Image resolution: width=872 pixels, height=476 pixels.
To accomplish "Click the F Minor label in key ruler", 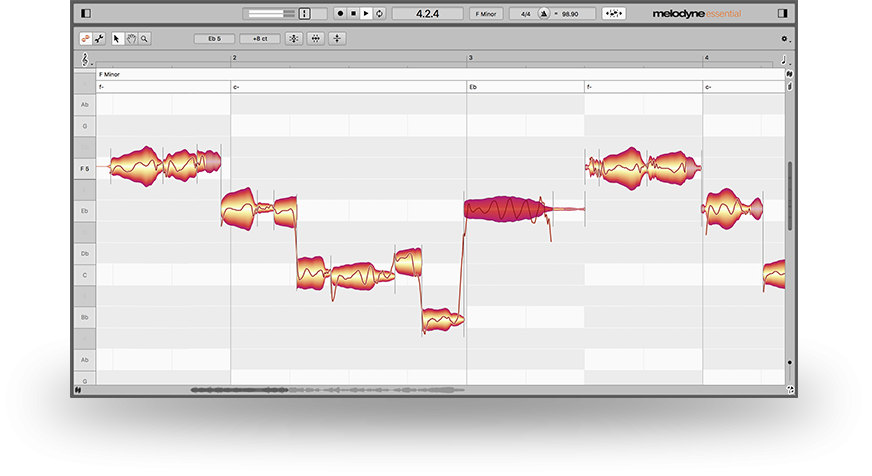I will (x=110, y=74).
